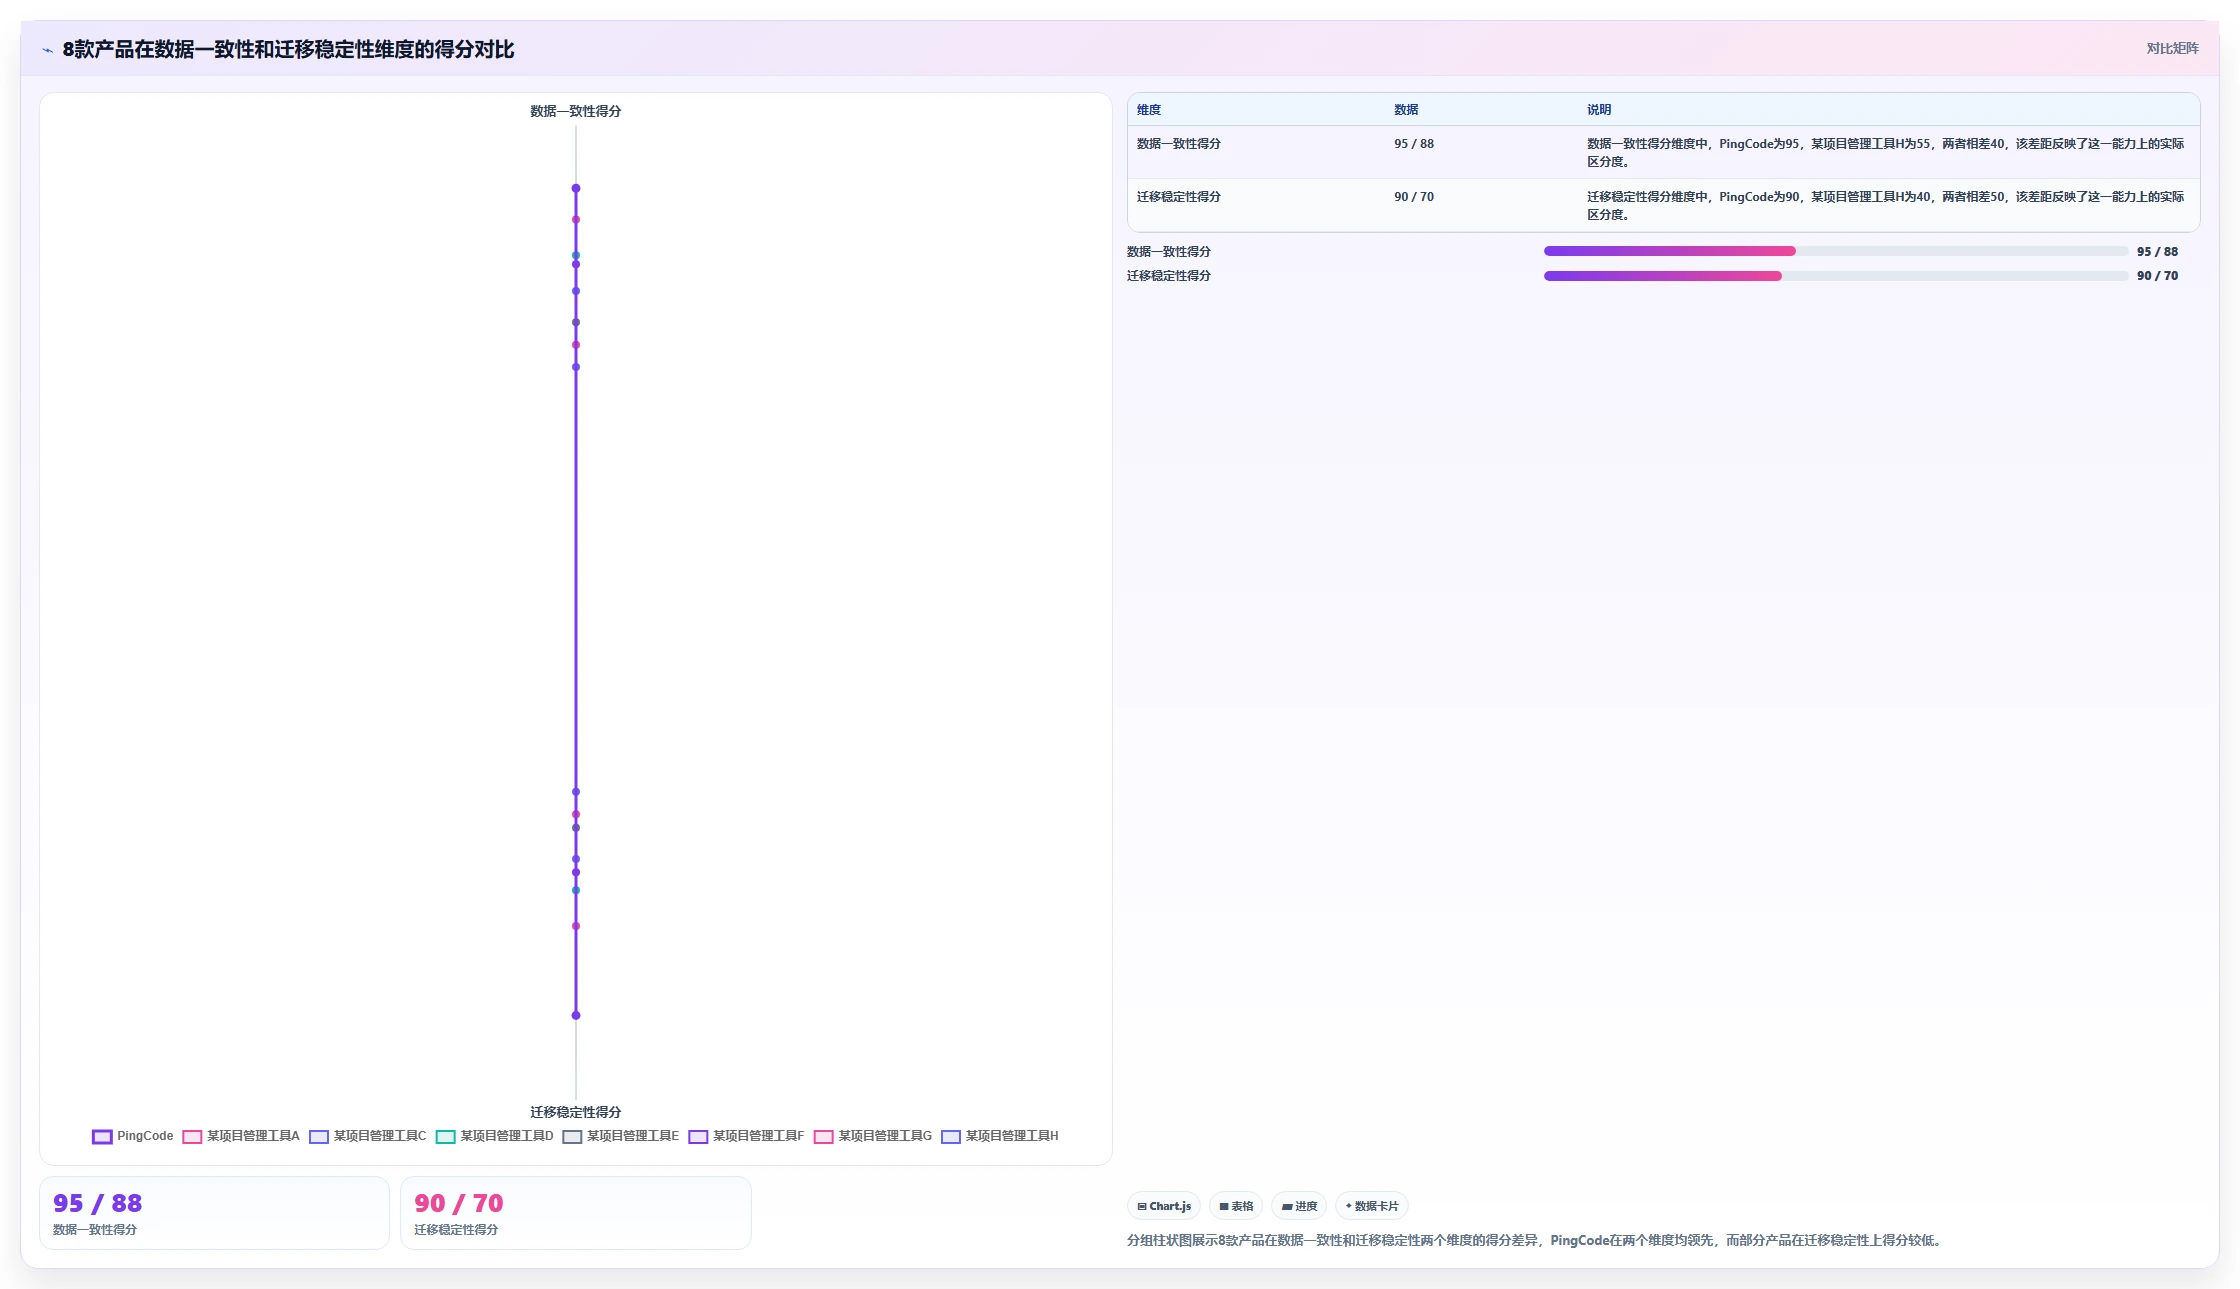Click the title icon beside 8款产品
The width and height of the screenshot is (2240, 1289).
[x=47, y=50]
